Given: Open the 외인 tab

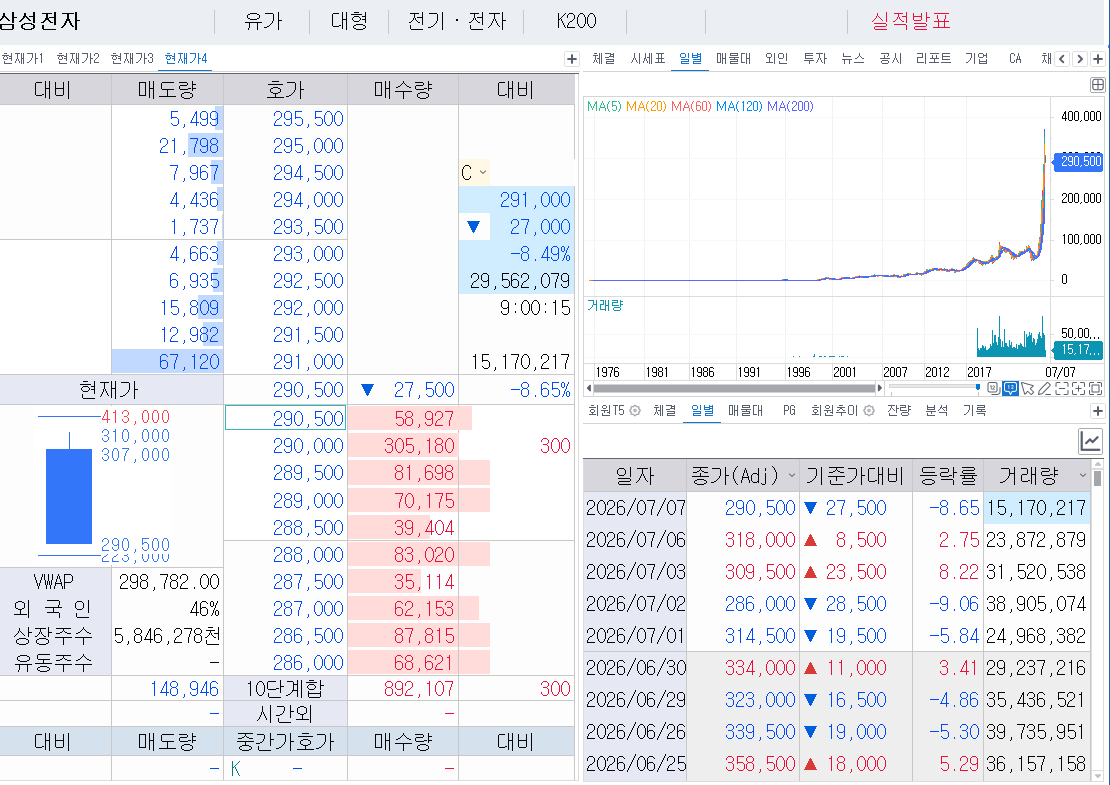Looking at the screenshot, I should 776,59.
